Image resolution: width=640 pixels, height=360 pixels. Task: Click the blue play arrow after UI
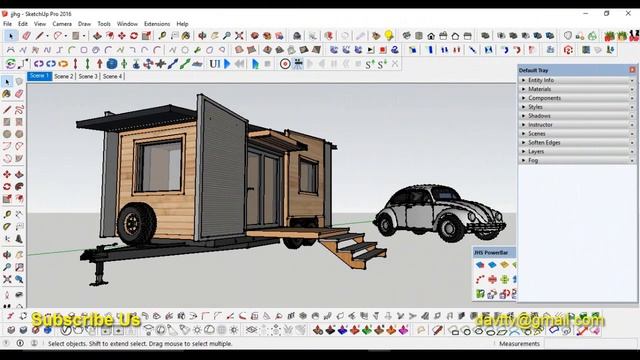point(227,64)
